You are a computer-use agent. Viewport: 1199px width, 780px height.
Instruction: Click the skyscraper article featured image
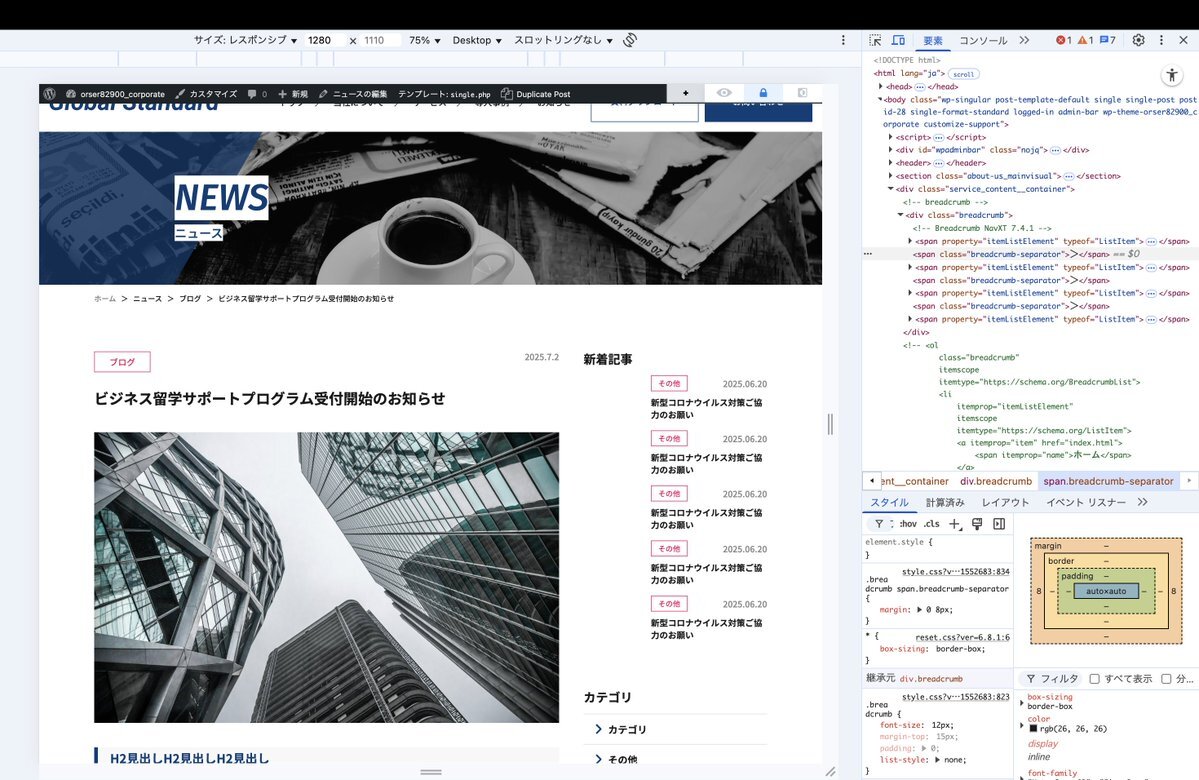click(x=327, y=577)
